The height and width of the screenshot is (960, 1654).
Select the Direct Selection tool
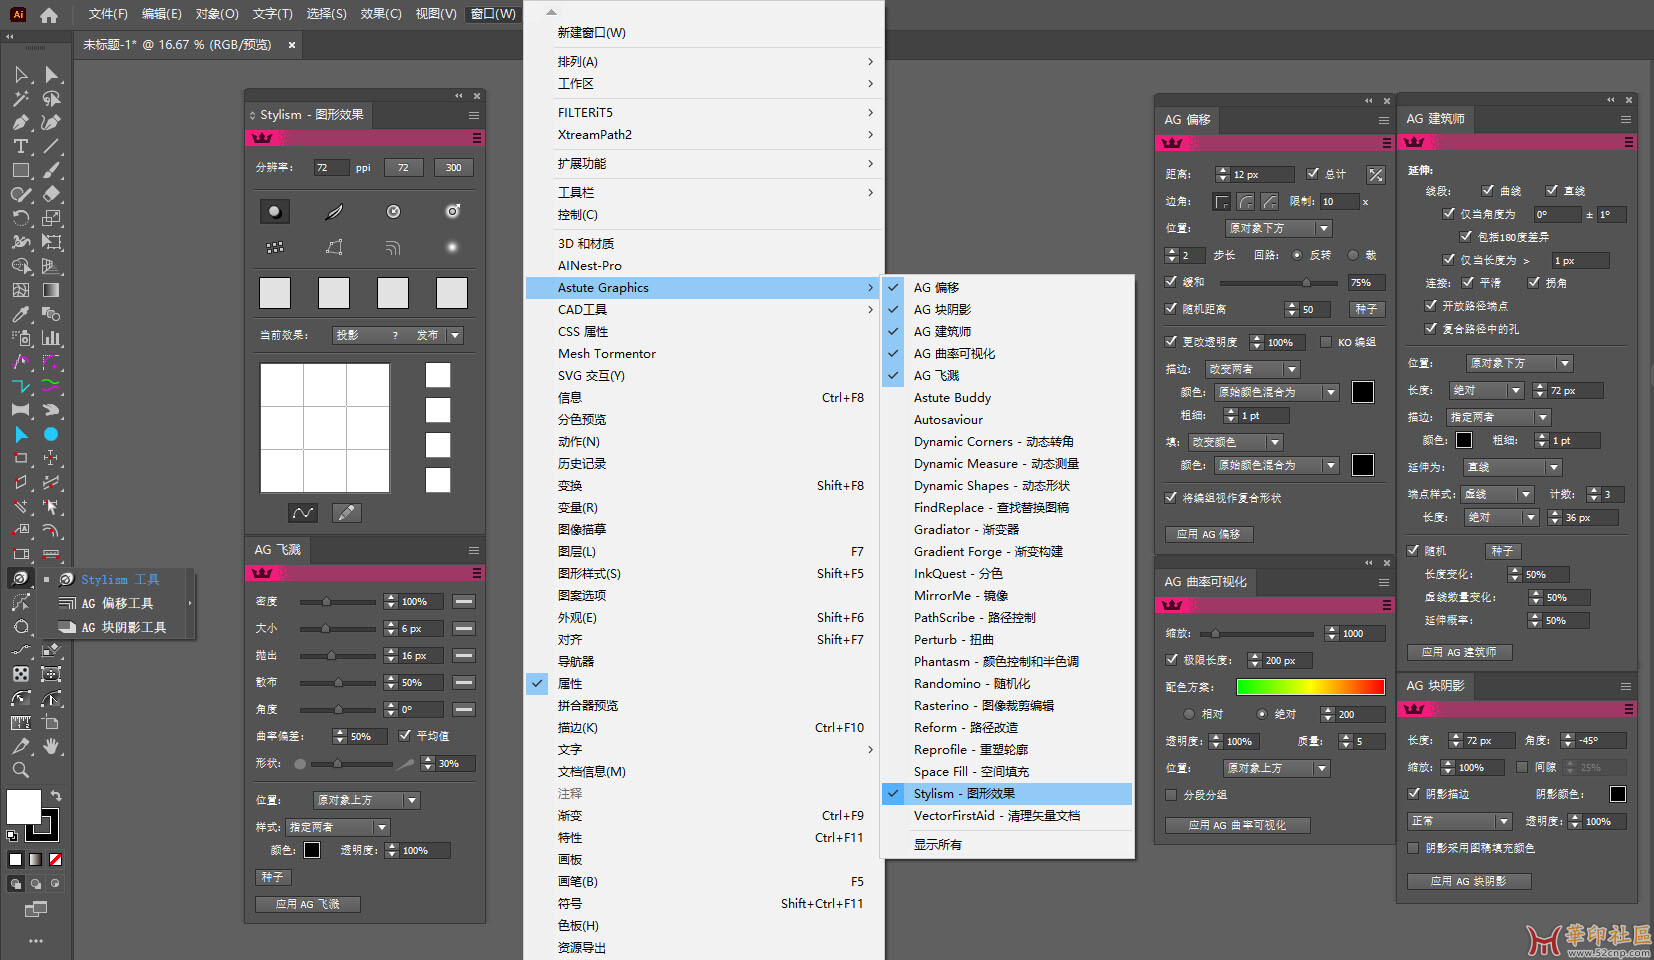[51, 75]
